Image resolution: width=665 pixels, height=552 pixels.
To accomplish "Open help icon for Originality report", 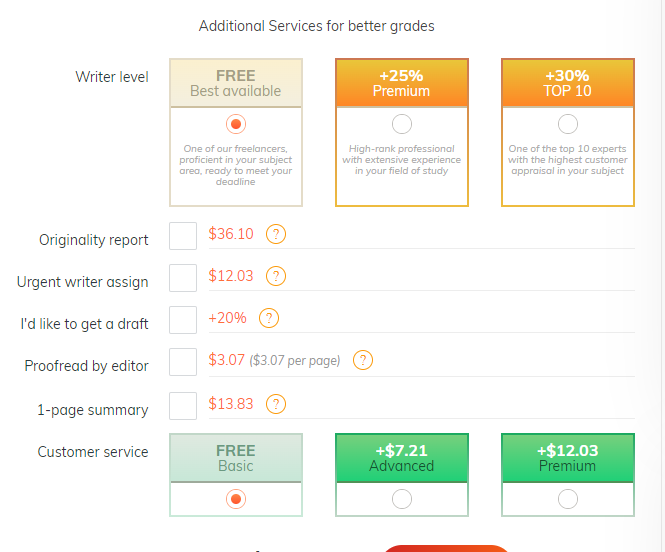I will (x=276, y=234).
